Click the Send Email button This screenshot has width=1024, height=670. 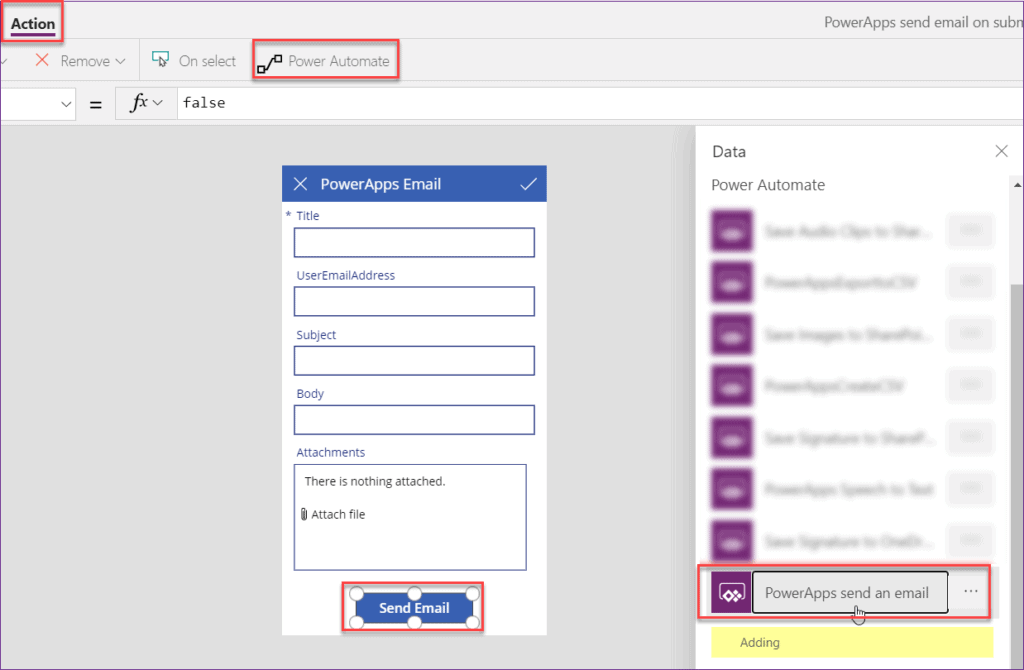[413, 608]
